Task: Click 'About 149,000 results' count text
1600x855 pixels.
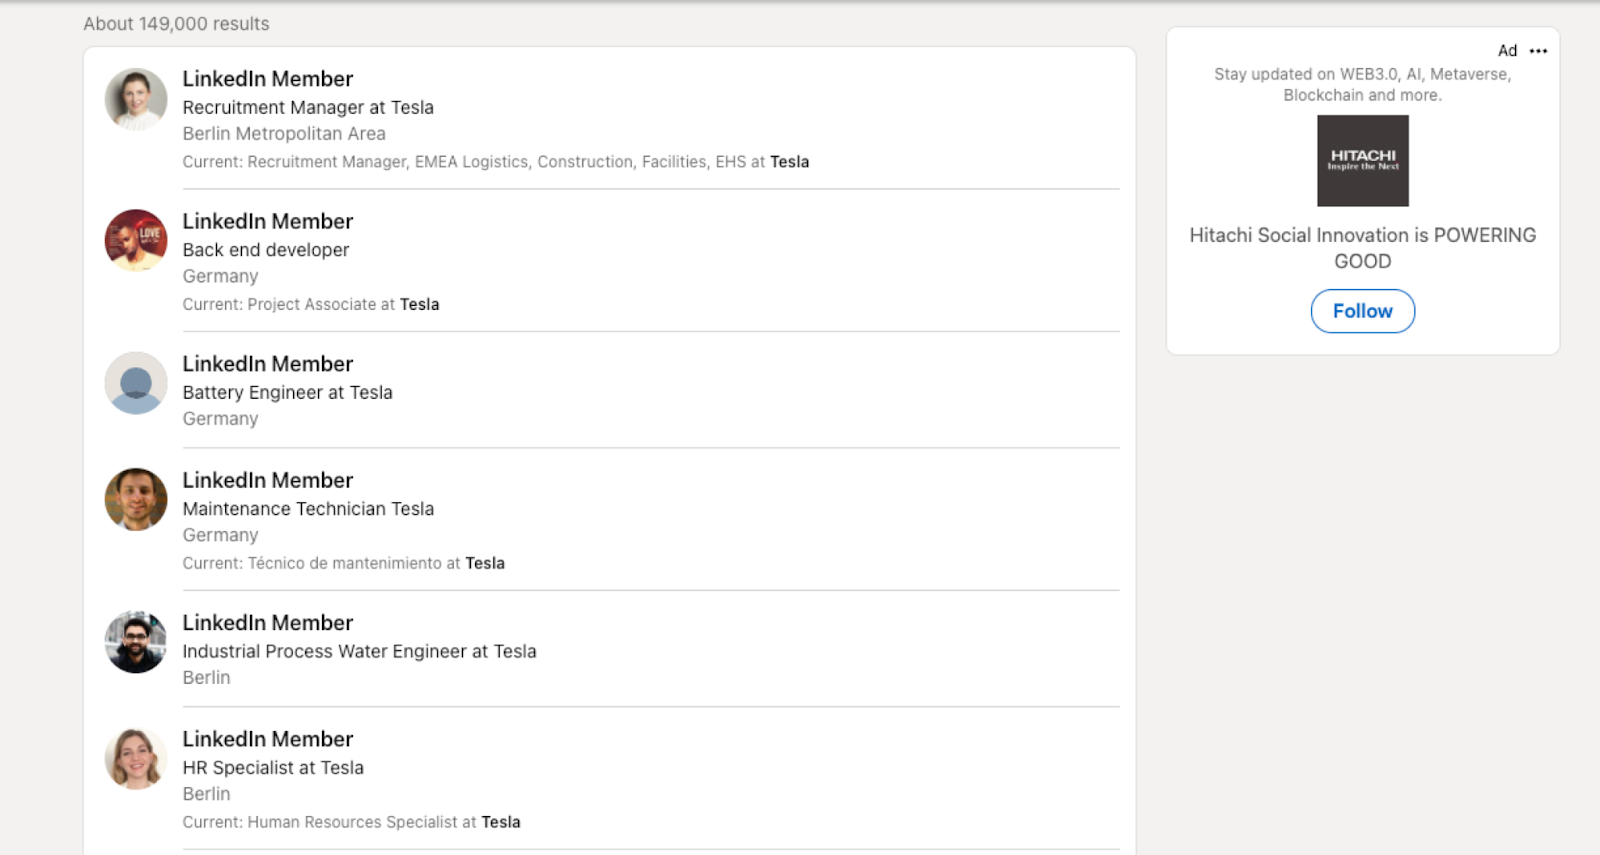Action: point(176,24)
